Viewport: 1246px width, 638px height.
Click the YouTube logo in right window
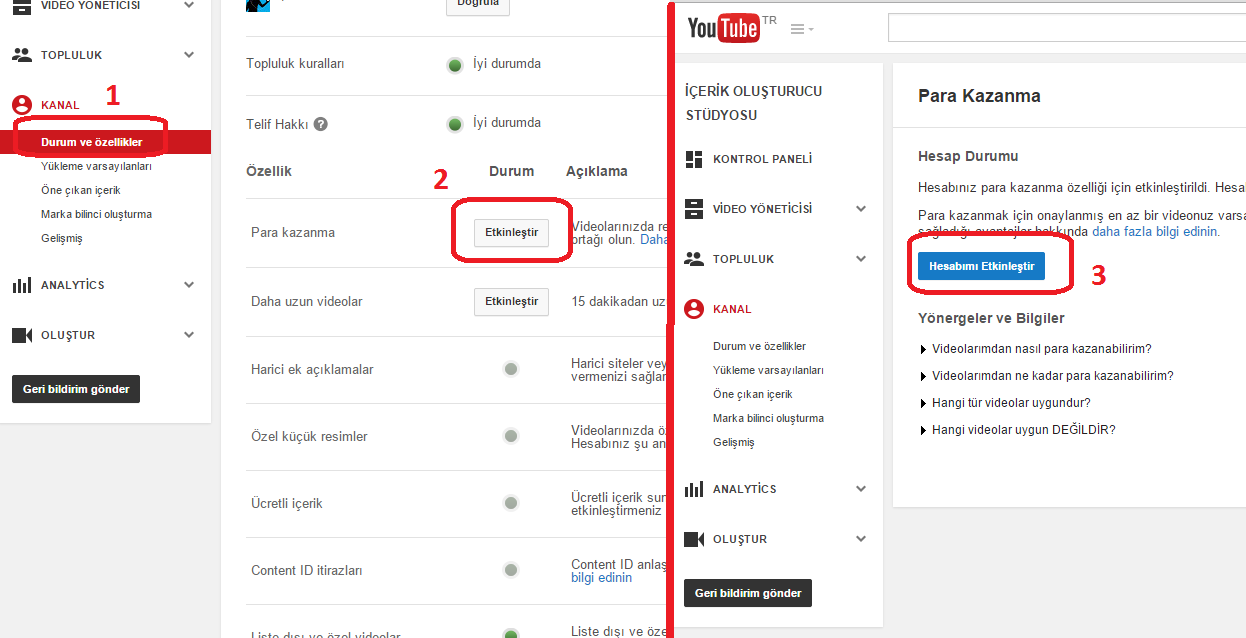[723, 29]
